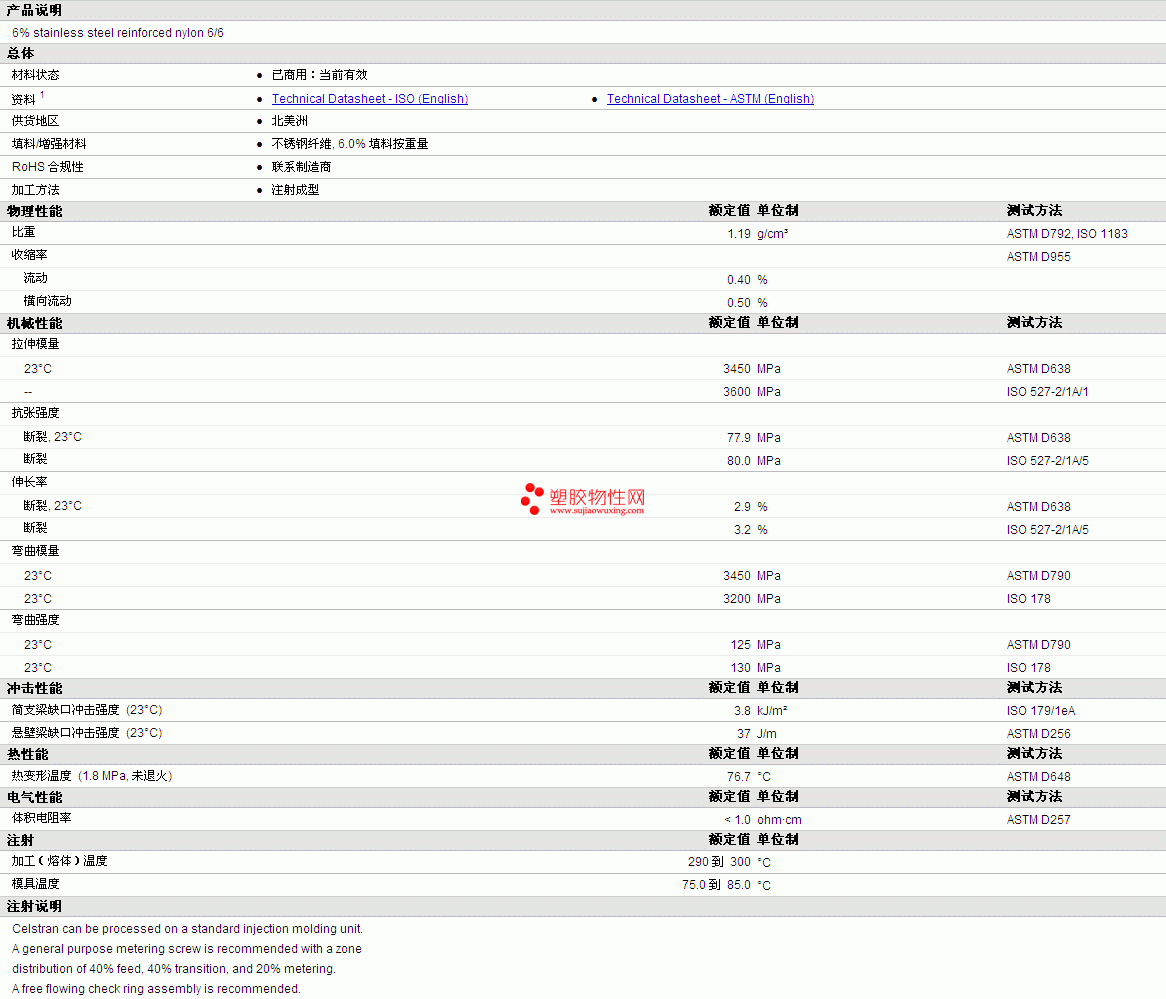1166x999 pixels.
Task: Click the 0.40 flow shrinkage value
Action: (x=738, y=280)
